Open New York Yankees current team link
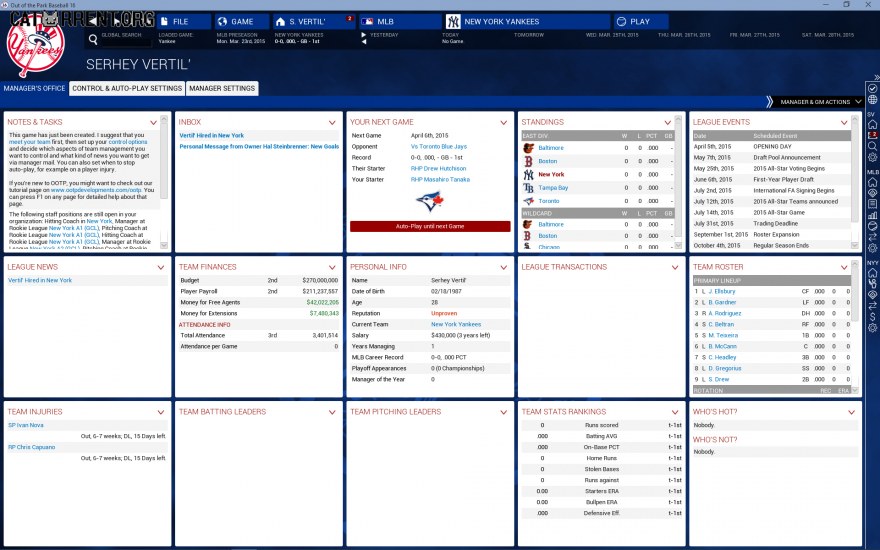Screen dimensions: 880x550 [x=456, y=324]
